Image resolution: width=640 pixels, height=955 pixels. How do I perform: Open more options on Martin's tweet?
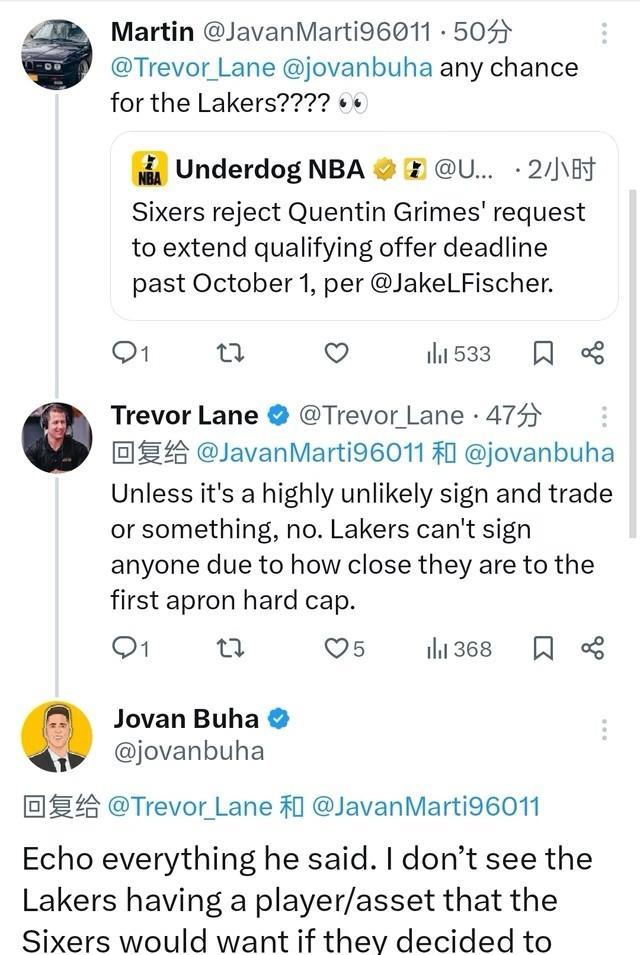point(604,33)
